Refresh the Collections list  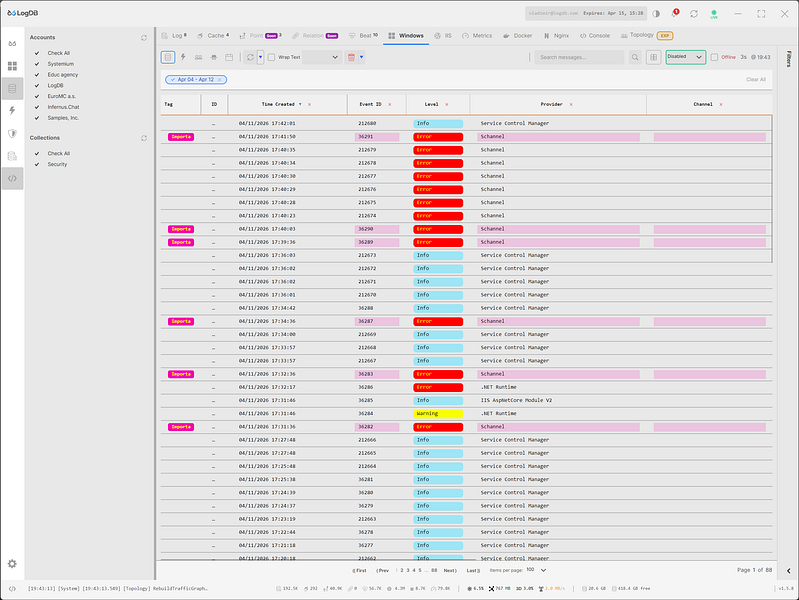[x=144, y=138]
